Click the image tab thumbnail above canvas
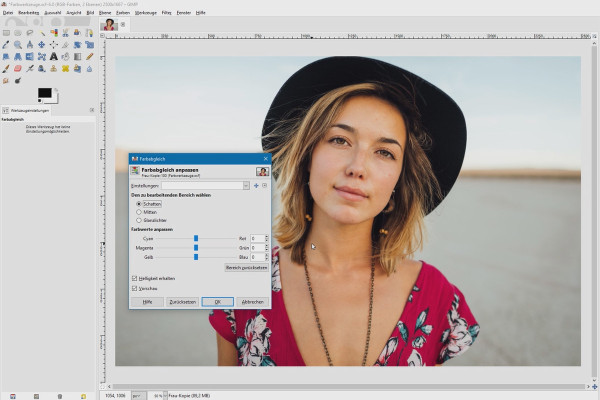Image resolution: width=600 pixels, height=400 pixels. pos(109,24)
